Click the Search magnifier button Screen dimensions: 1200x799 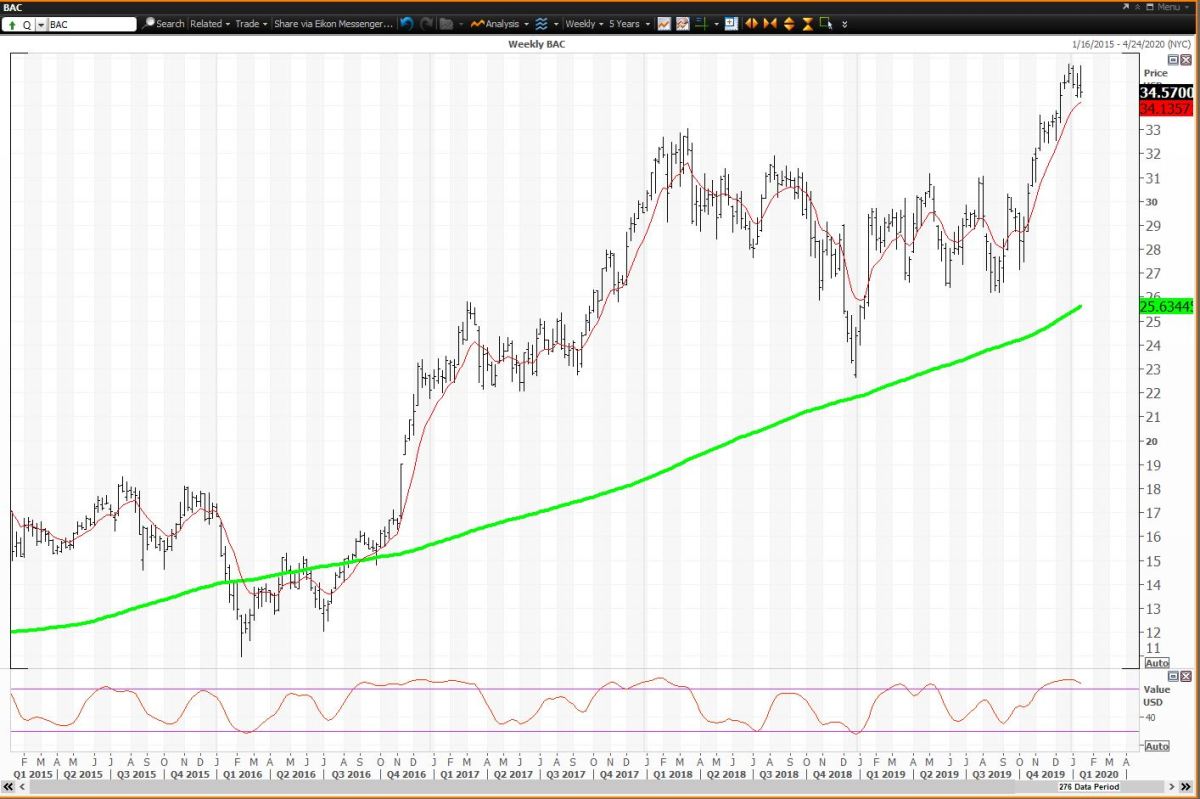(163, 23)
